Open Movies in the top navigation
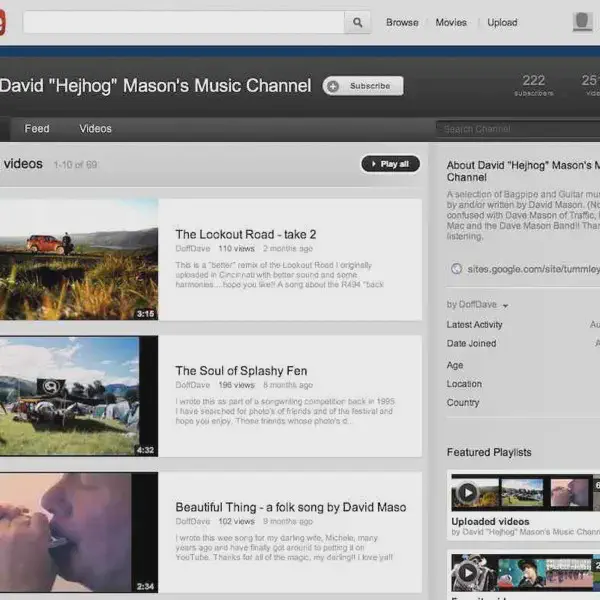The height and width of the screenshot is (600, 600). click(x=451, y=22)
